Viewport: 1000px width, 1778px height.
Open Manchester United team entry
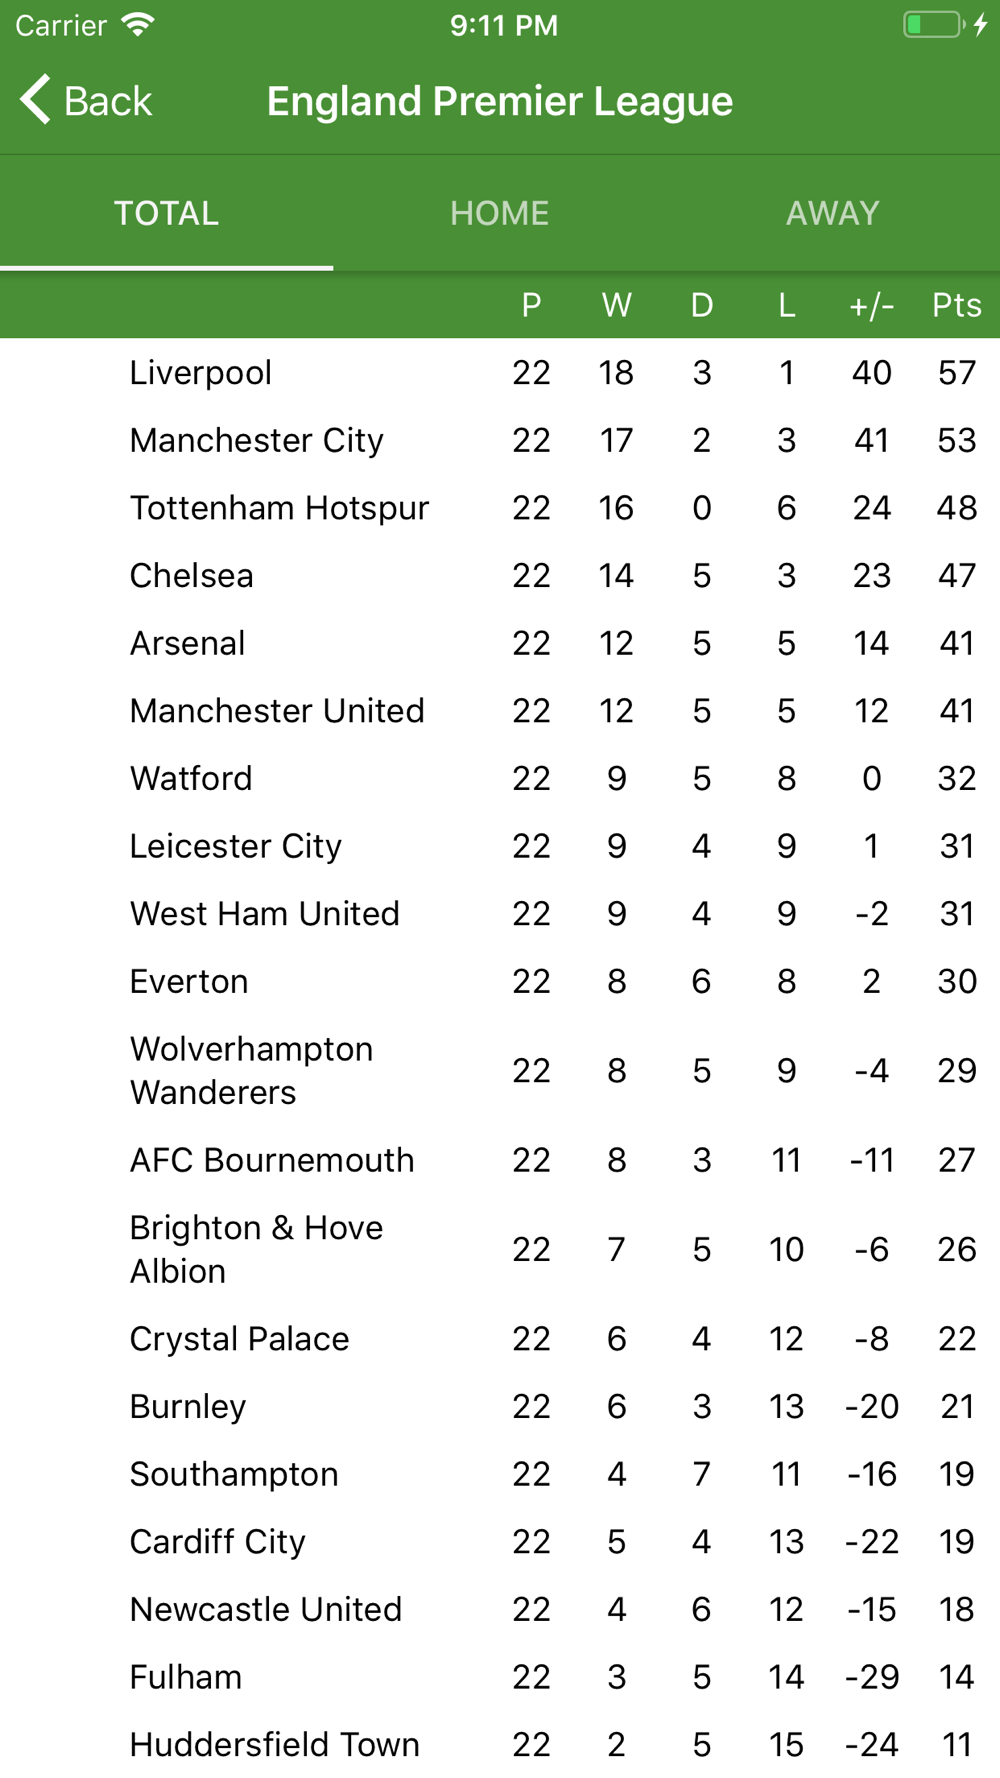coord(500,711)
